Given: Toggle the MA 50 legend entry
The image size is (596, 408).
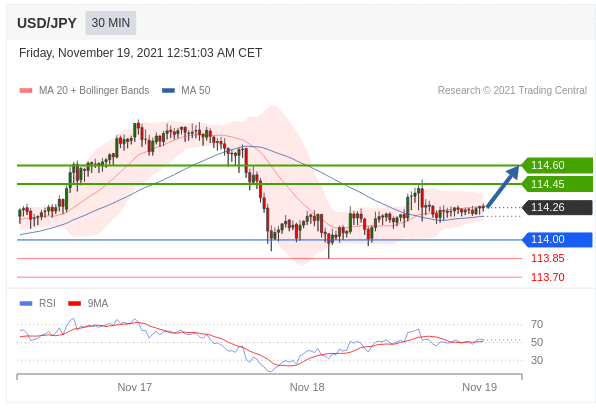Looking at the screenshot, I should [186, 90].
